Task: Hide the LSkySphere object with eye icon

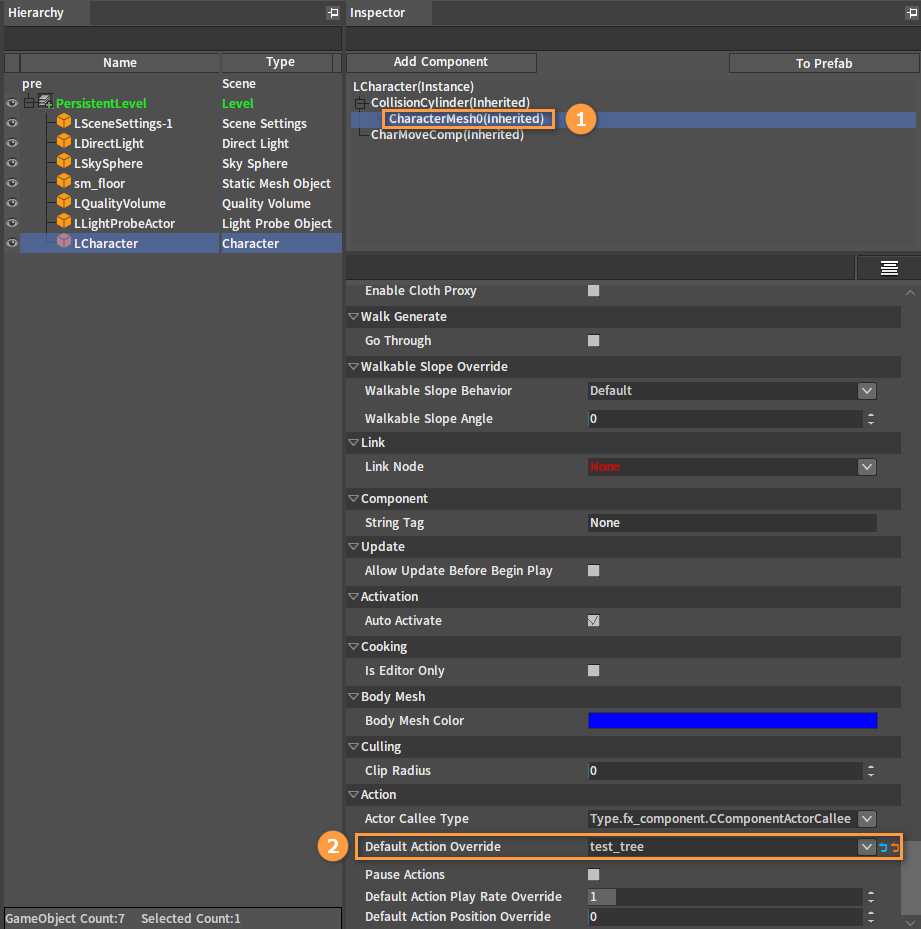Action: coord(12,163)
